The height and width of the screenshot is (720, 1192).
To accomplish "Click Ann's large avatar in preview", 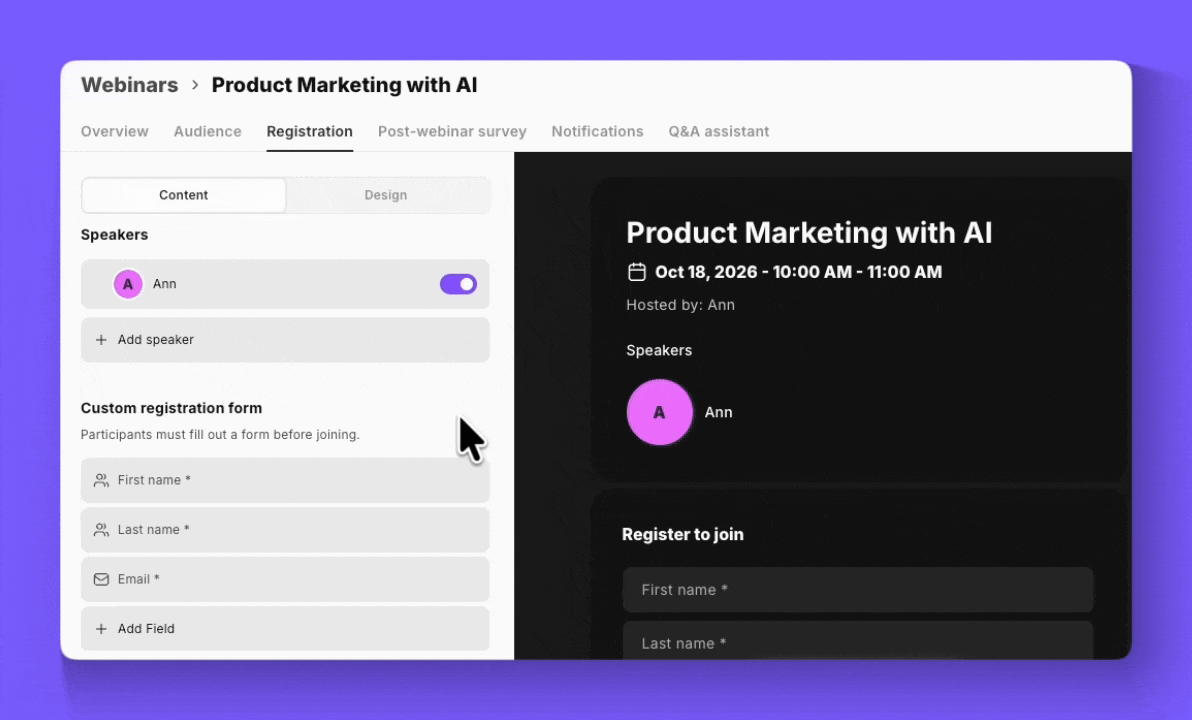I will pyautogui.click(x=659, y=412).
